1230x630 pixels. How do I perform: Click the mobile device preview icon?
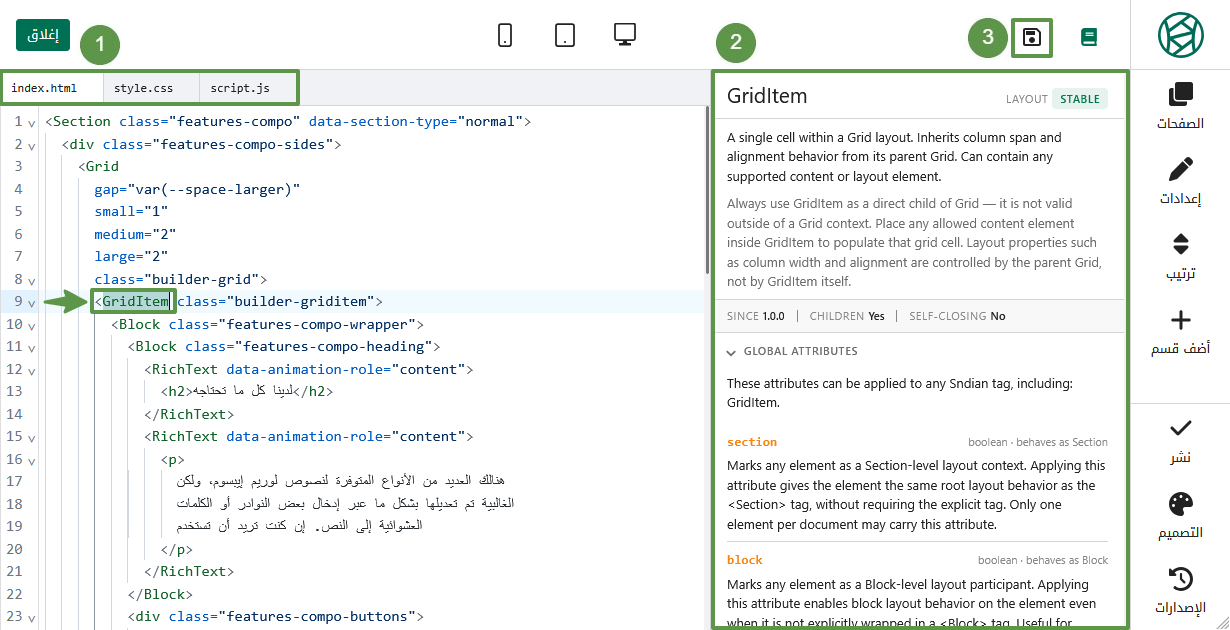(505, 36)
